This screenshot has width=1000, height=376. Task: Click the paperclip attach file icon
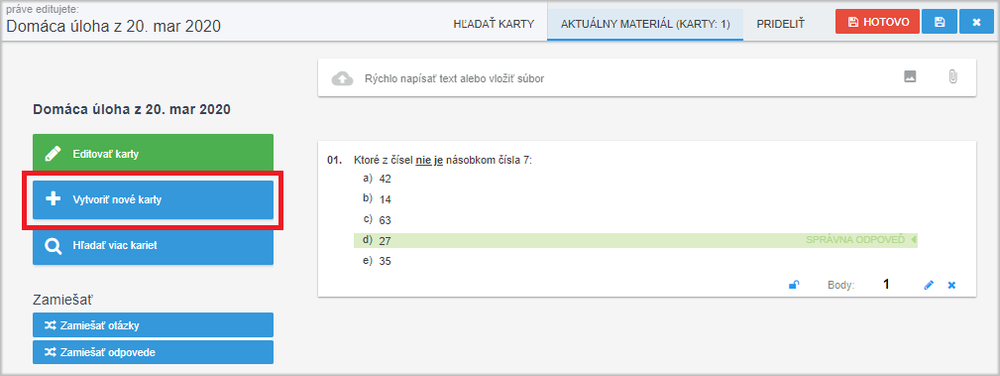[x=952, y=77]
